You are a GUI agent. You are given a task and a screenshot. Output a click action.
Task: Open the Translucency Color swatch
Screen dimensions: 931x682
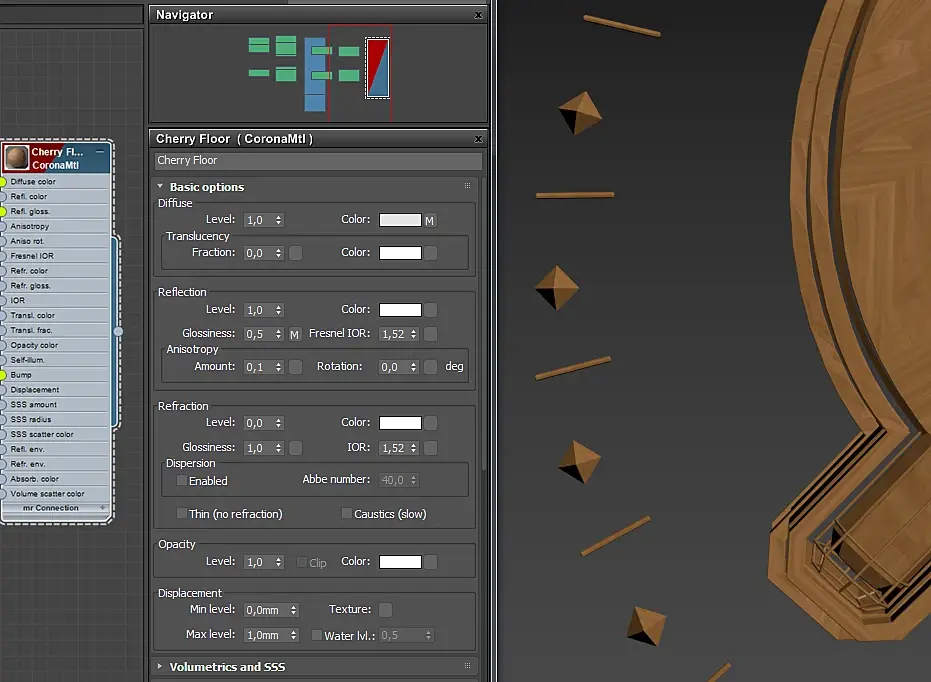click(x=400, y=253)
